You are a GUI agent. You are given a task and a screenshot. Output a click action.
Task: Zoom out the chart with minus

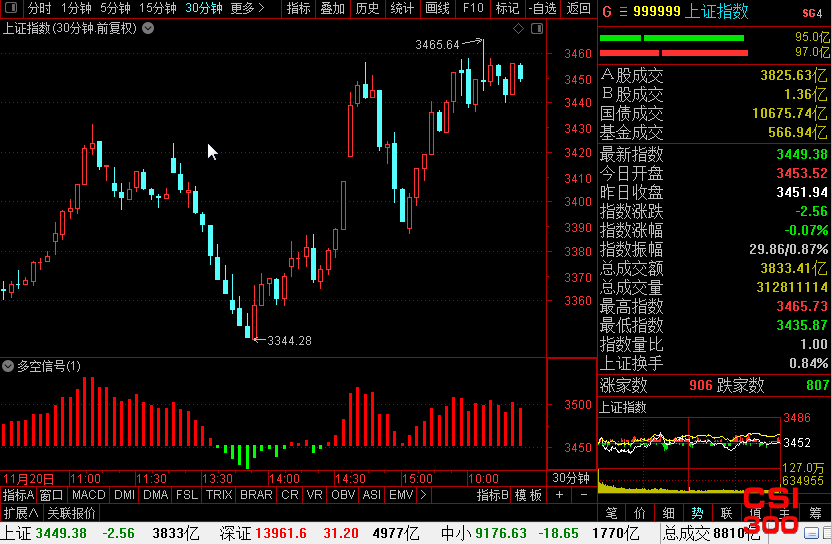click(x=584, y=495)
